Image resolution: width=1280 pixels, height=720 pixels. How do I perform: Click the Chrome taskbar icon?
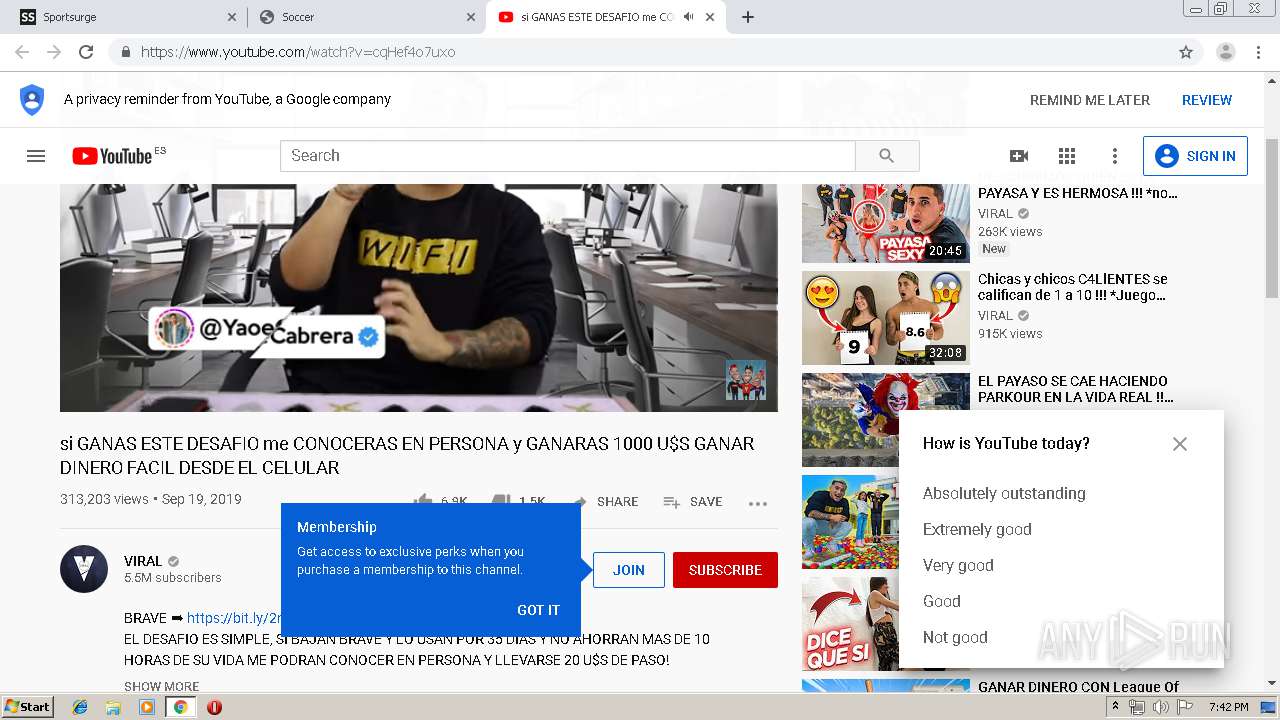coord(180,707)
